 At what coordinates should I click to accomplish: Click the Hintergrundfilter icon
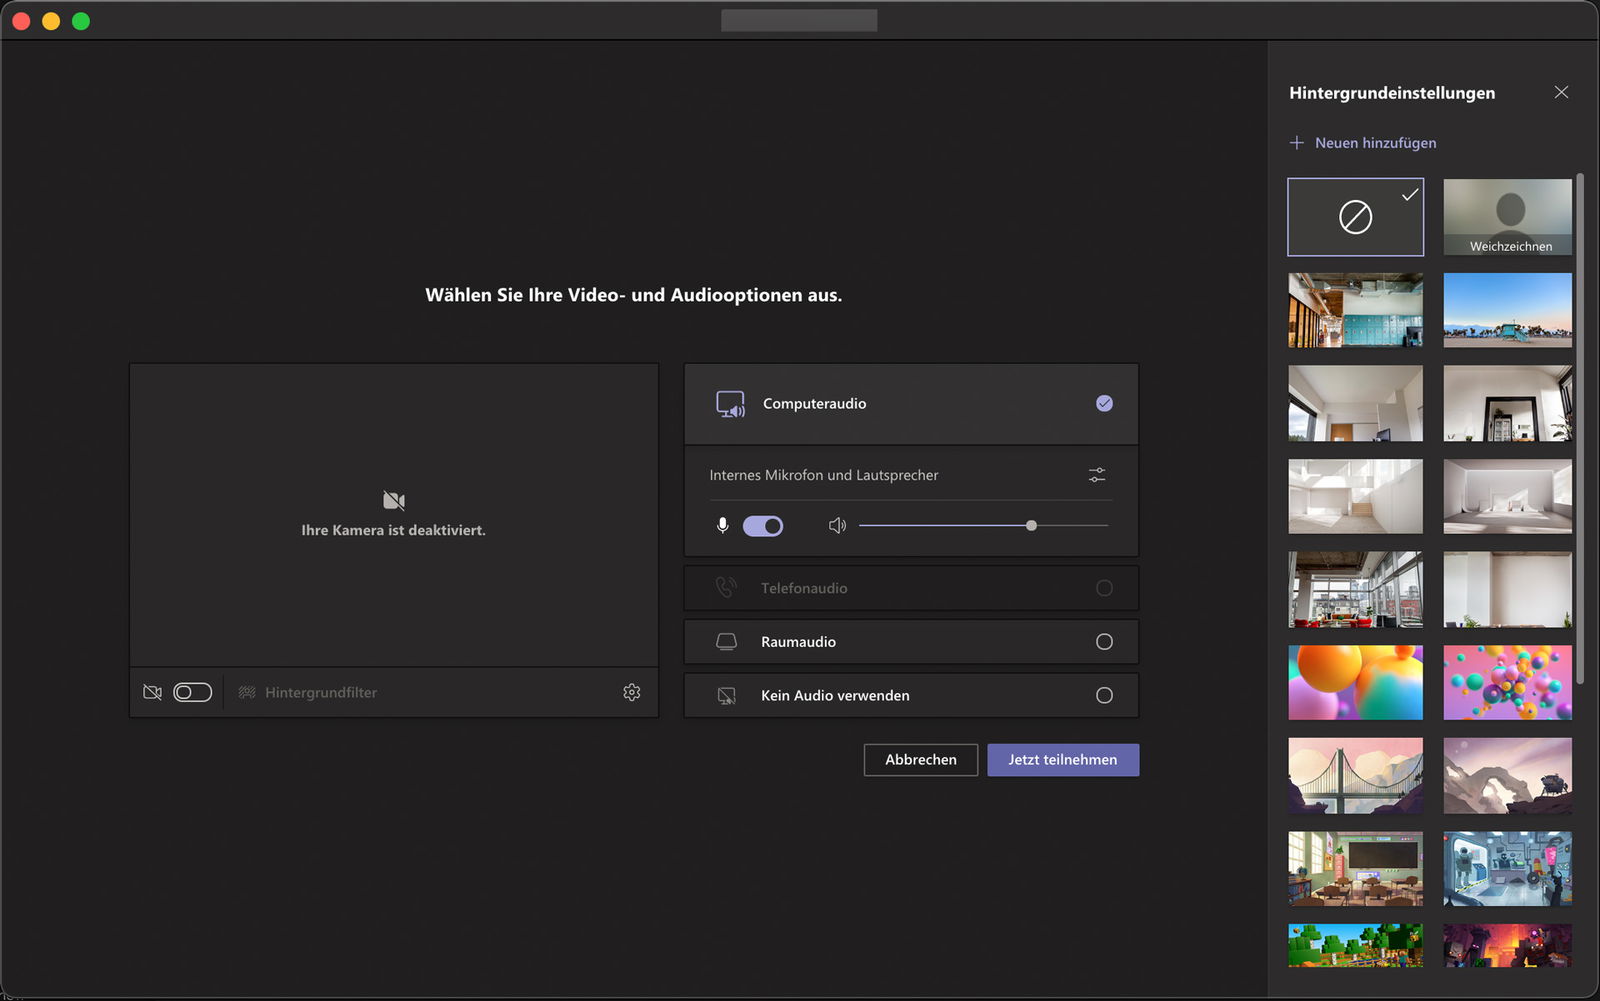point(247,692)
